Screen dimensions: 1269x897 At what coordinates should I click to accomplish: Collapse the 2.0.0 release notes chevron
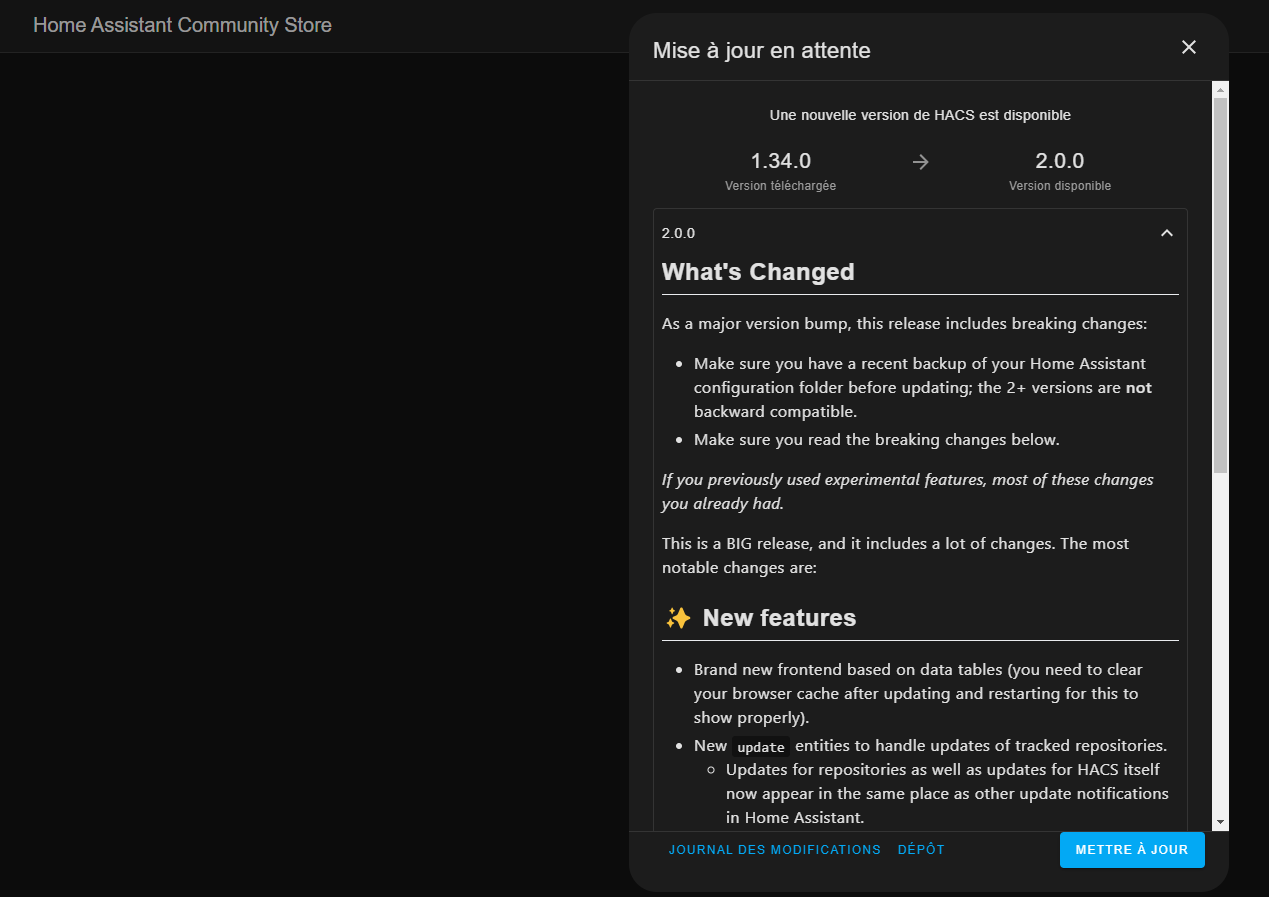[1166, 233]
